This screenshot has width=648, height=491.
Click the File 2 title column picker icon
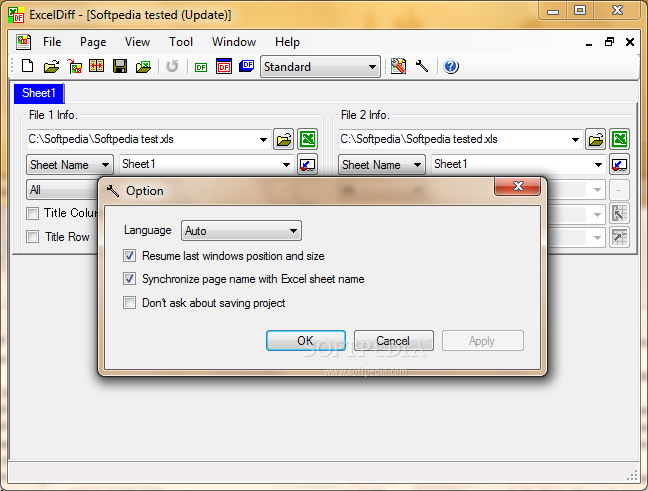619,213
